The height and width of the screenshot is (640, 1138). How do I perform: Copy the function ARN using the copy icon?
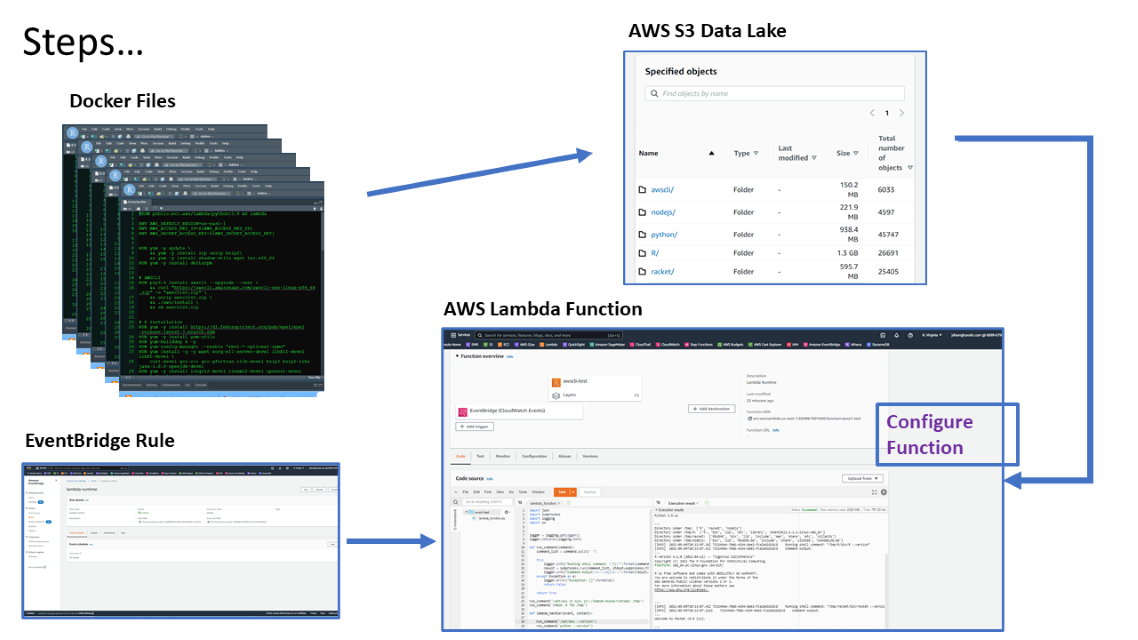pyautogui.click(x=752, y=416)
